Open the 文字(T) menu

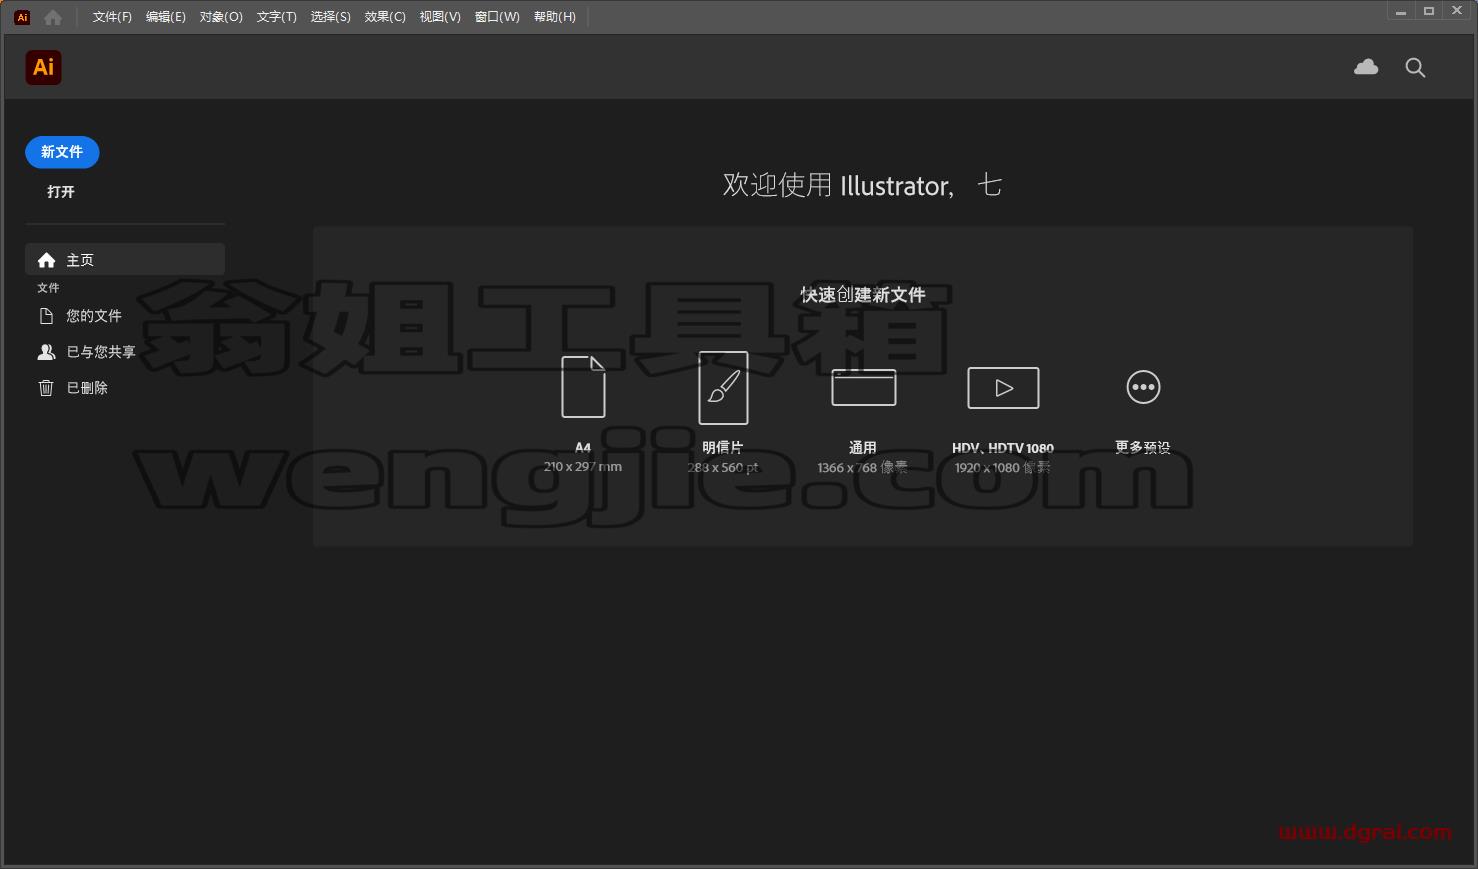pyautogui.click(x=276, y=17)
